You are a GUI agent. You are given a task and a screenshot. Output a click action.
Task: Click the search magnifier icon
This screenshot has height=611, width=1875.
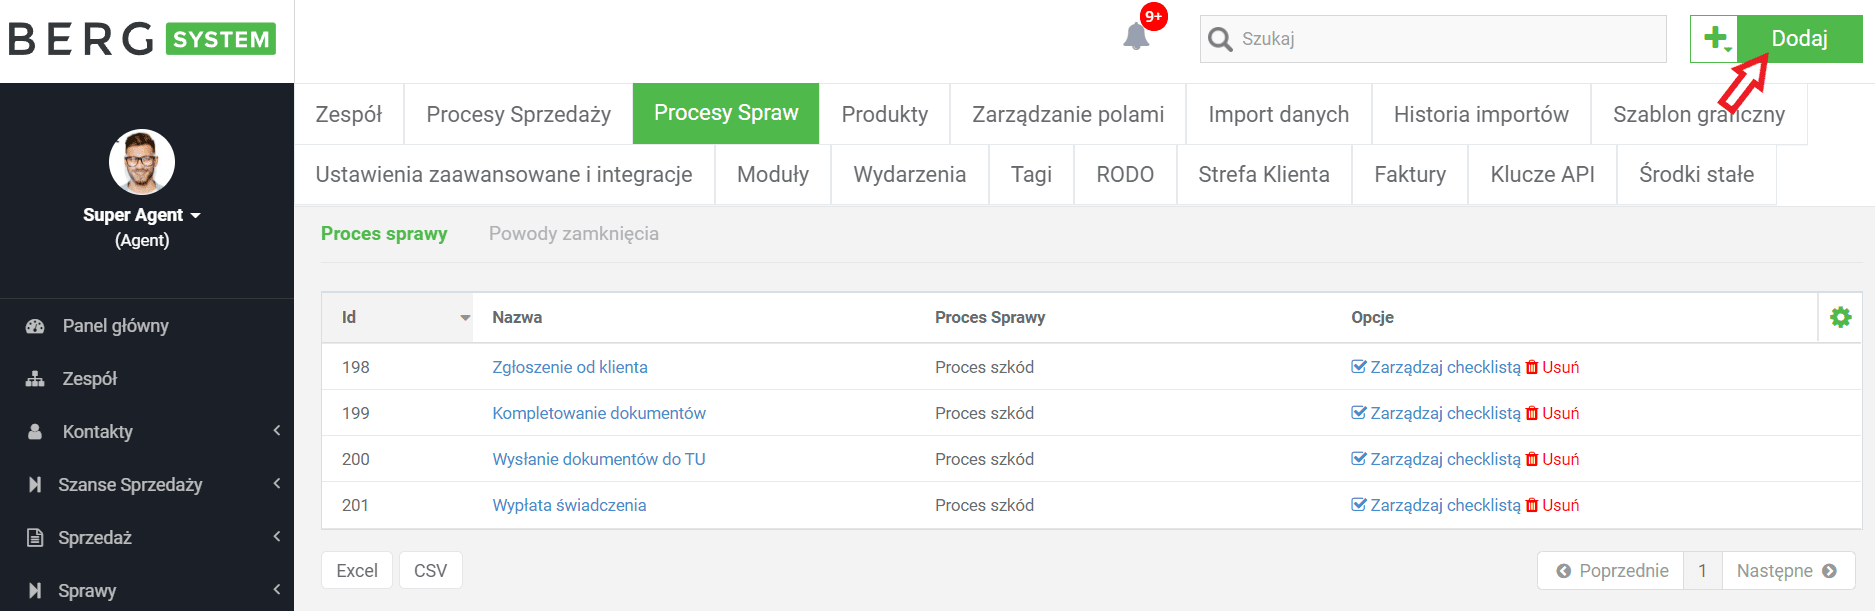pos(1220,39)
